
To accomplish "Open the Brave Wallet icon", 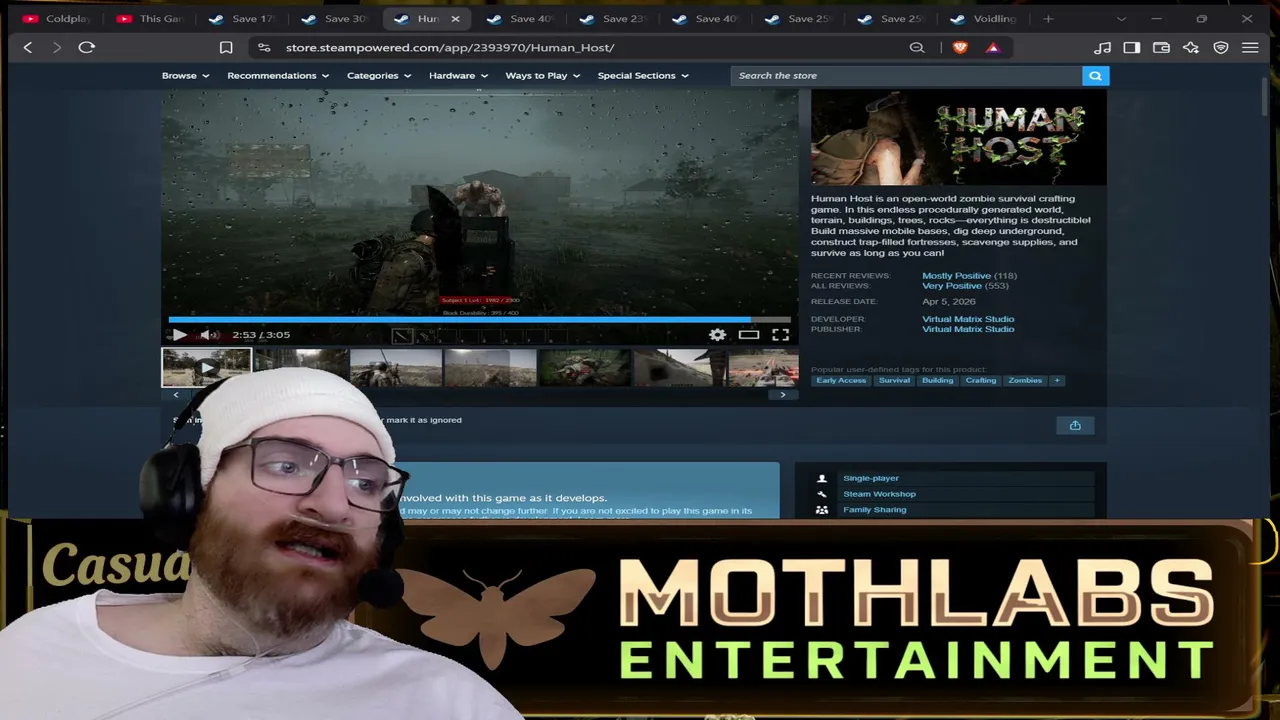I will point(1161,47).
